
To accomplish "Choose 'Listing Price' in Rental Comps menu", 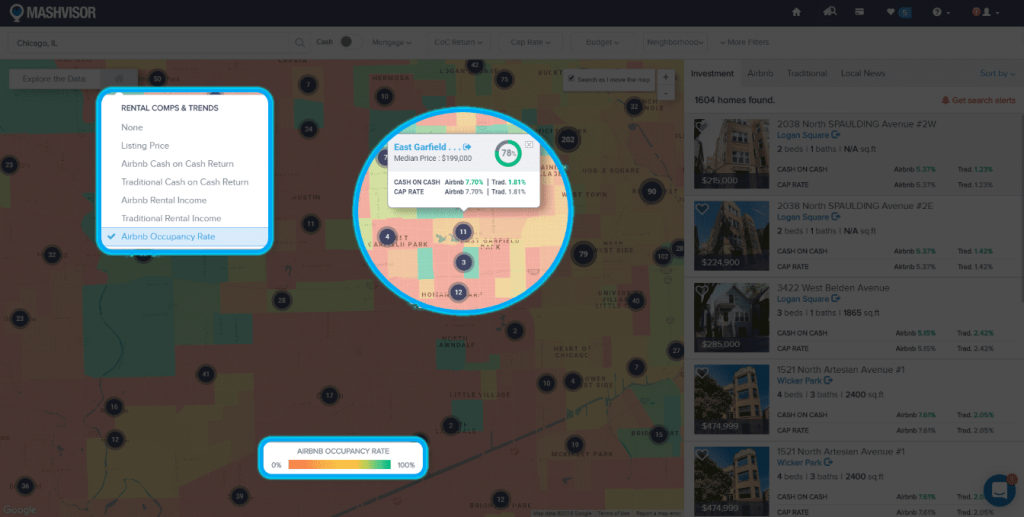I will click(145, 145).
